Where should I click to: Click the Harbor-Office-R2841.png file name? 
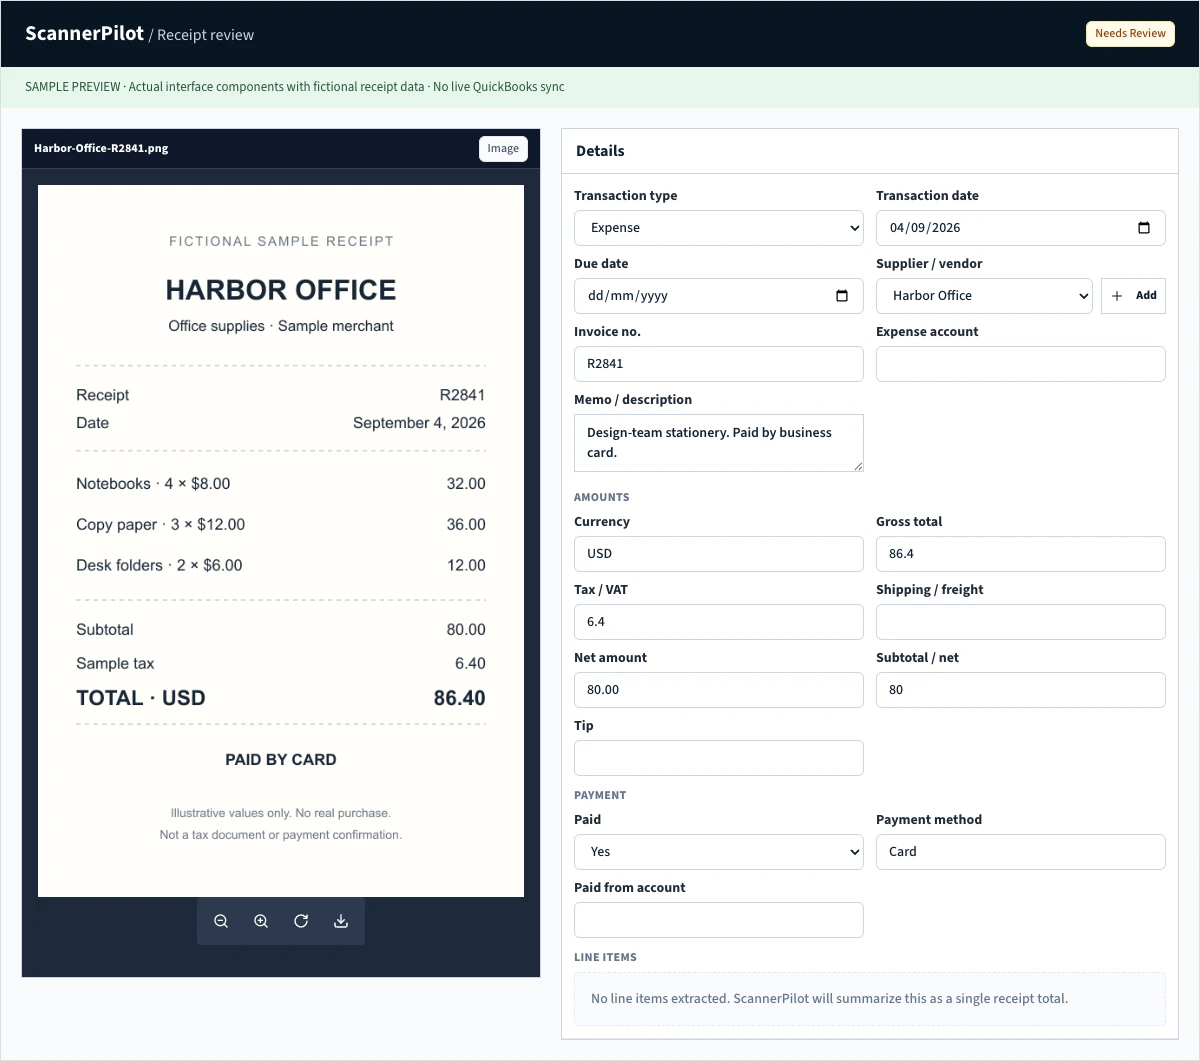(101, 148)
